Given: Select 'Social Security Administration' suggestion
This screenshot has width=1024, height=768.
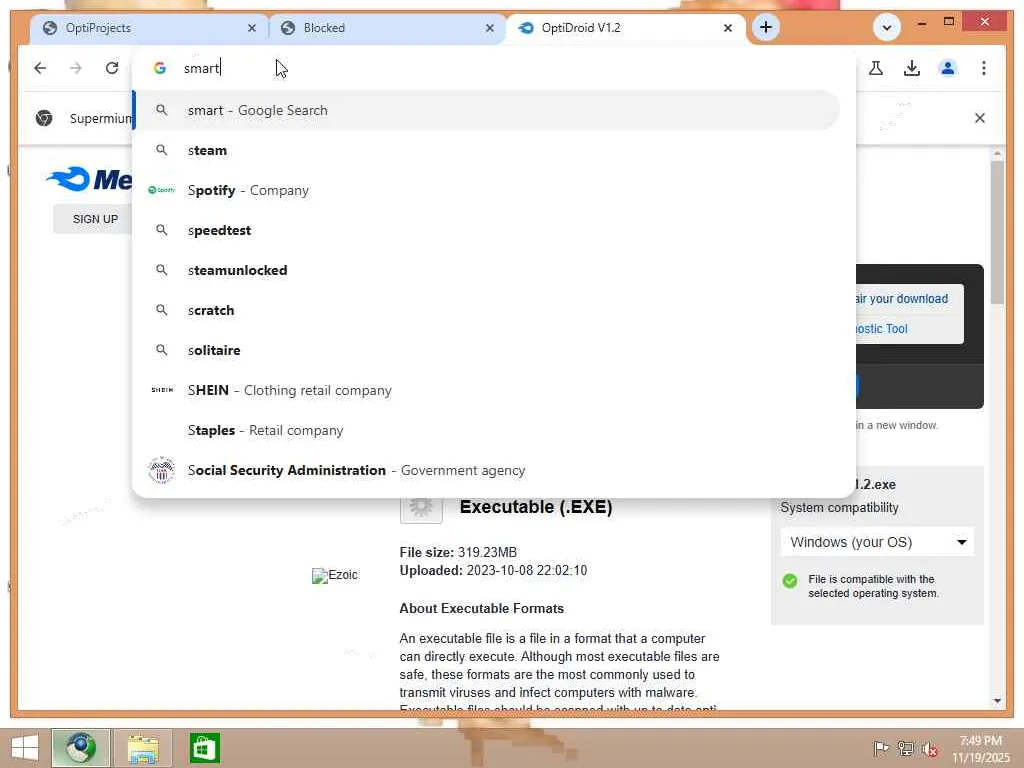Looking at the screenshot, I should pos(487,470).
